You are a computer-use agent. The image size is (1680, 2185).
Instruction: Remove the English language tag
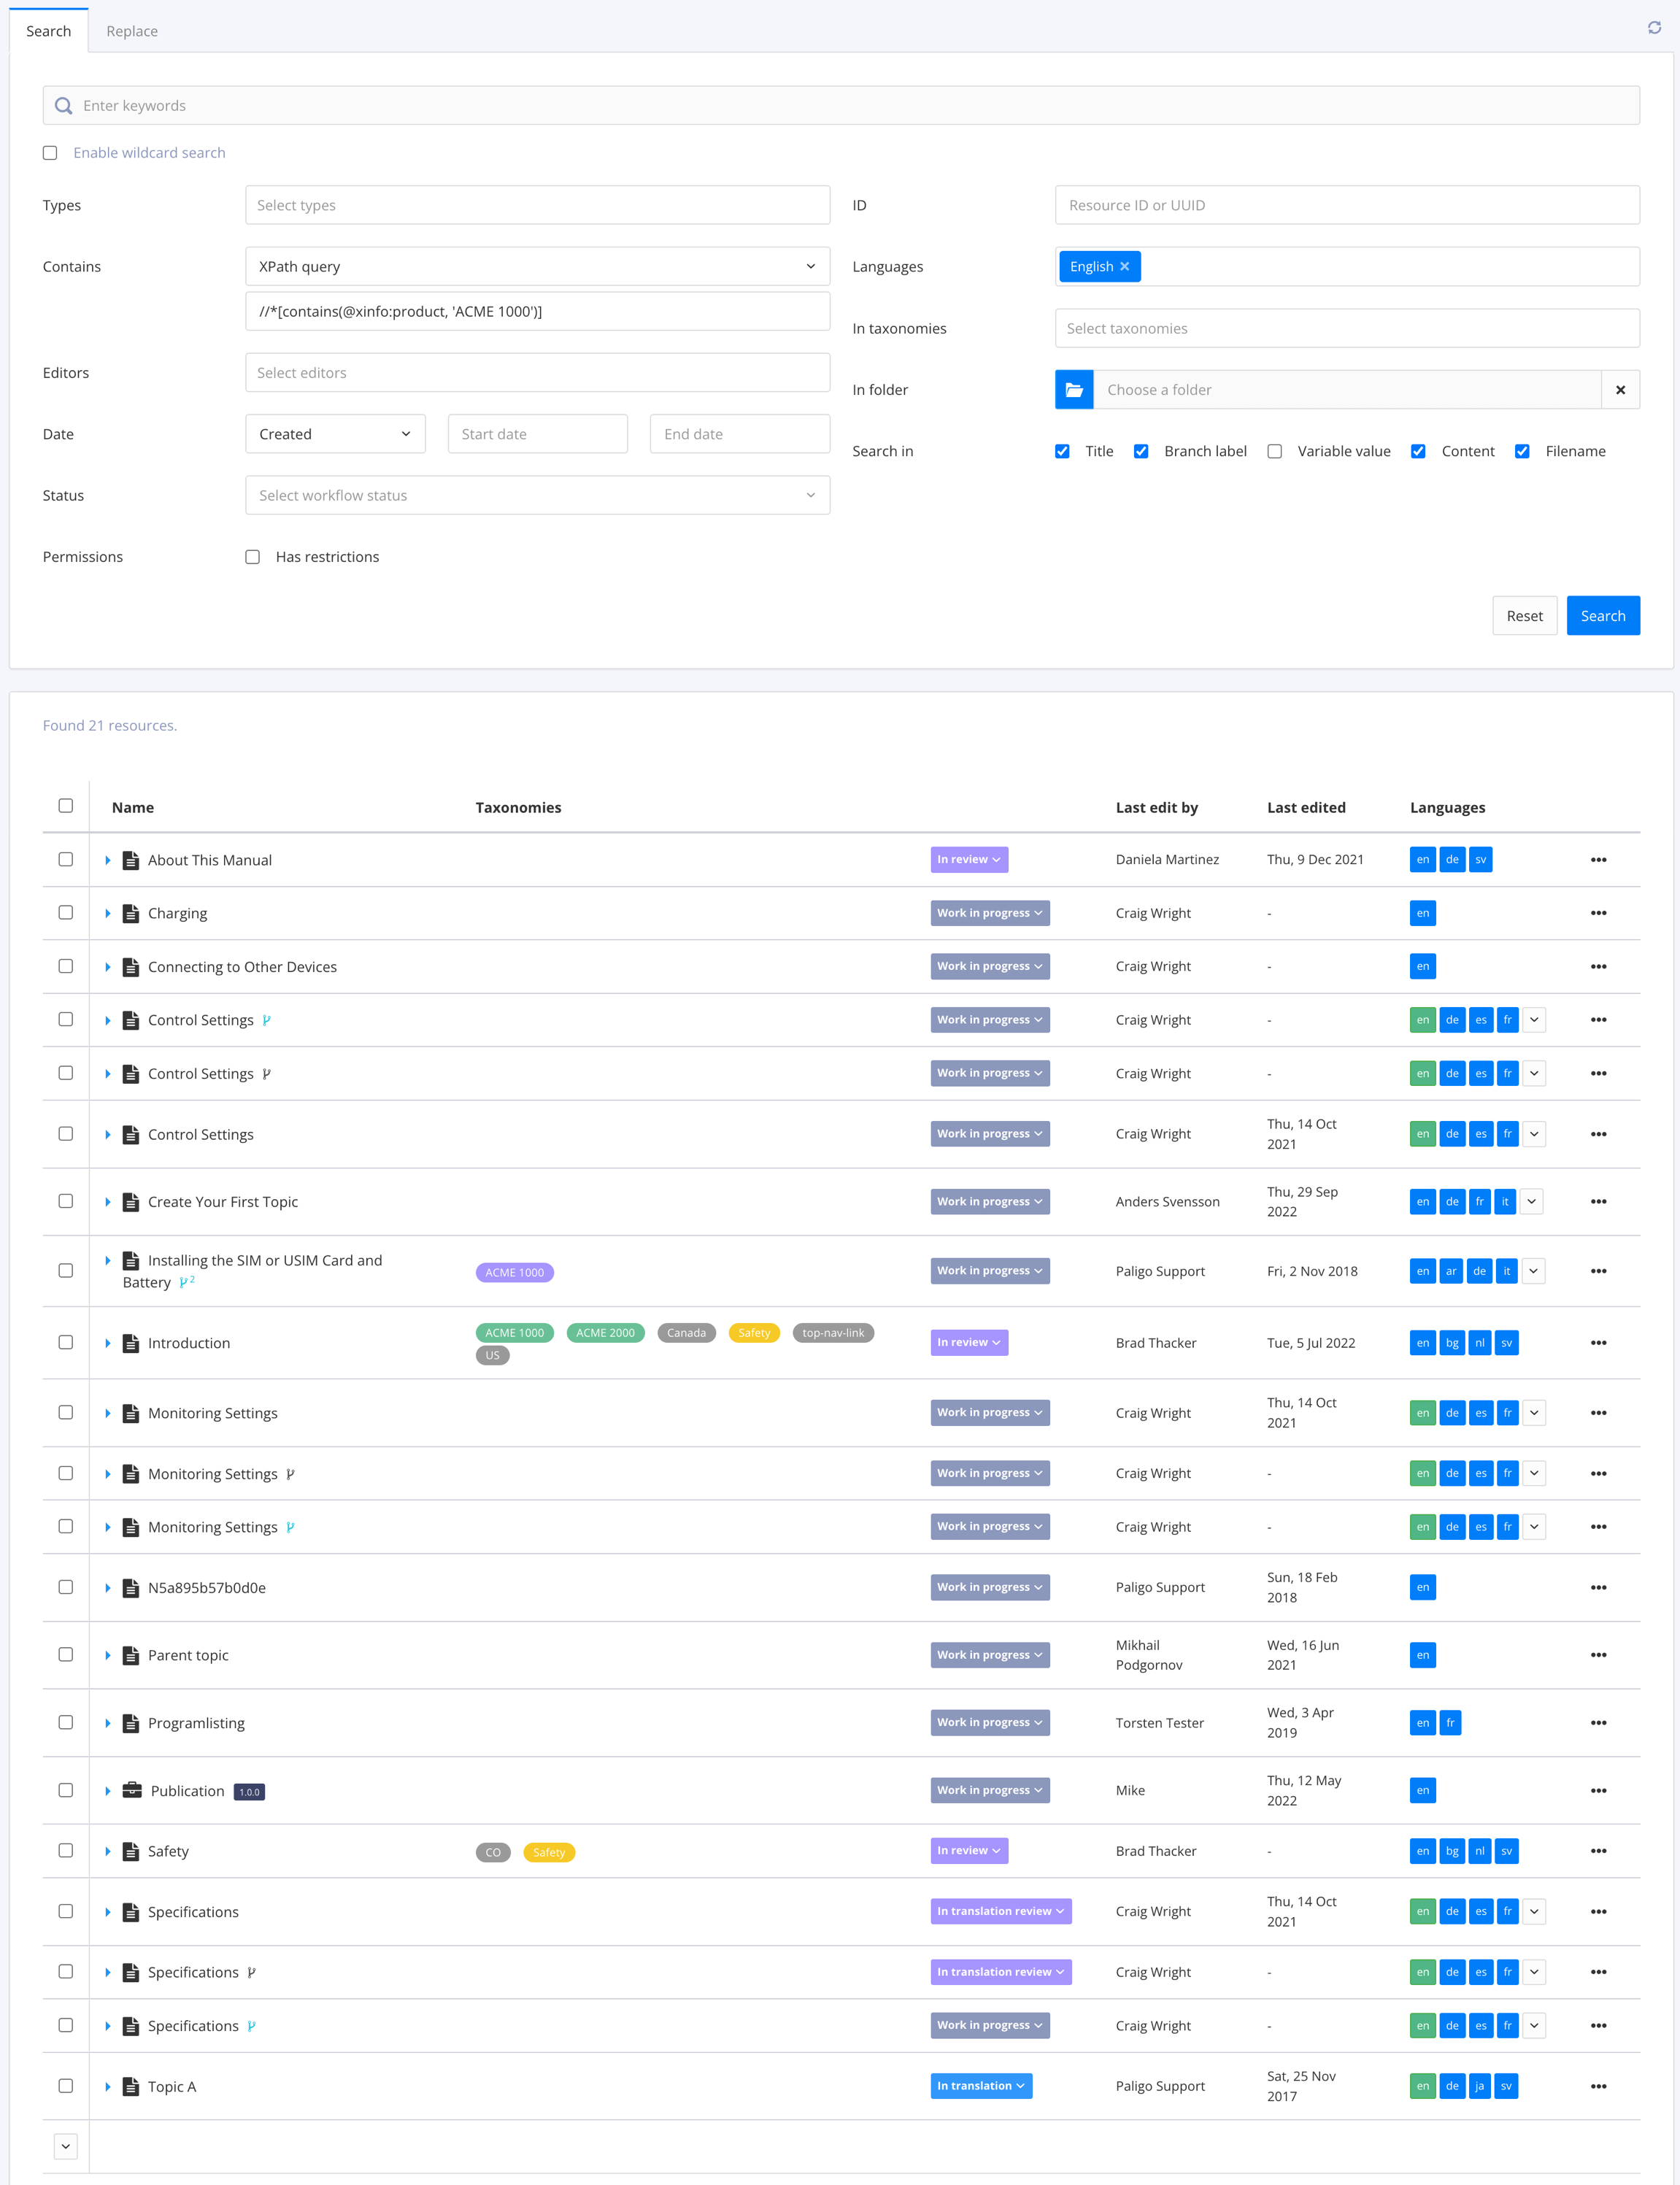1125,267
